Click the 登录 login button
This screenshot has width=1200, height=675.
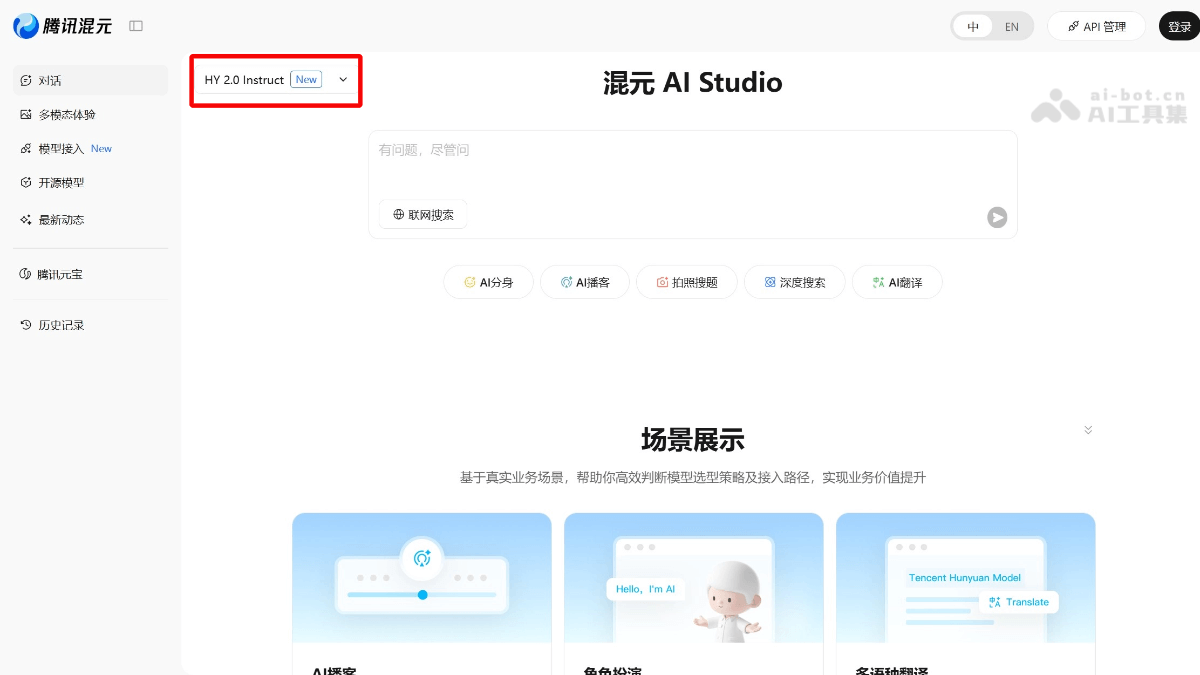pos(1180,26)
